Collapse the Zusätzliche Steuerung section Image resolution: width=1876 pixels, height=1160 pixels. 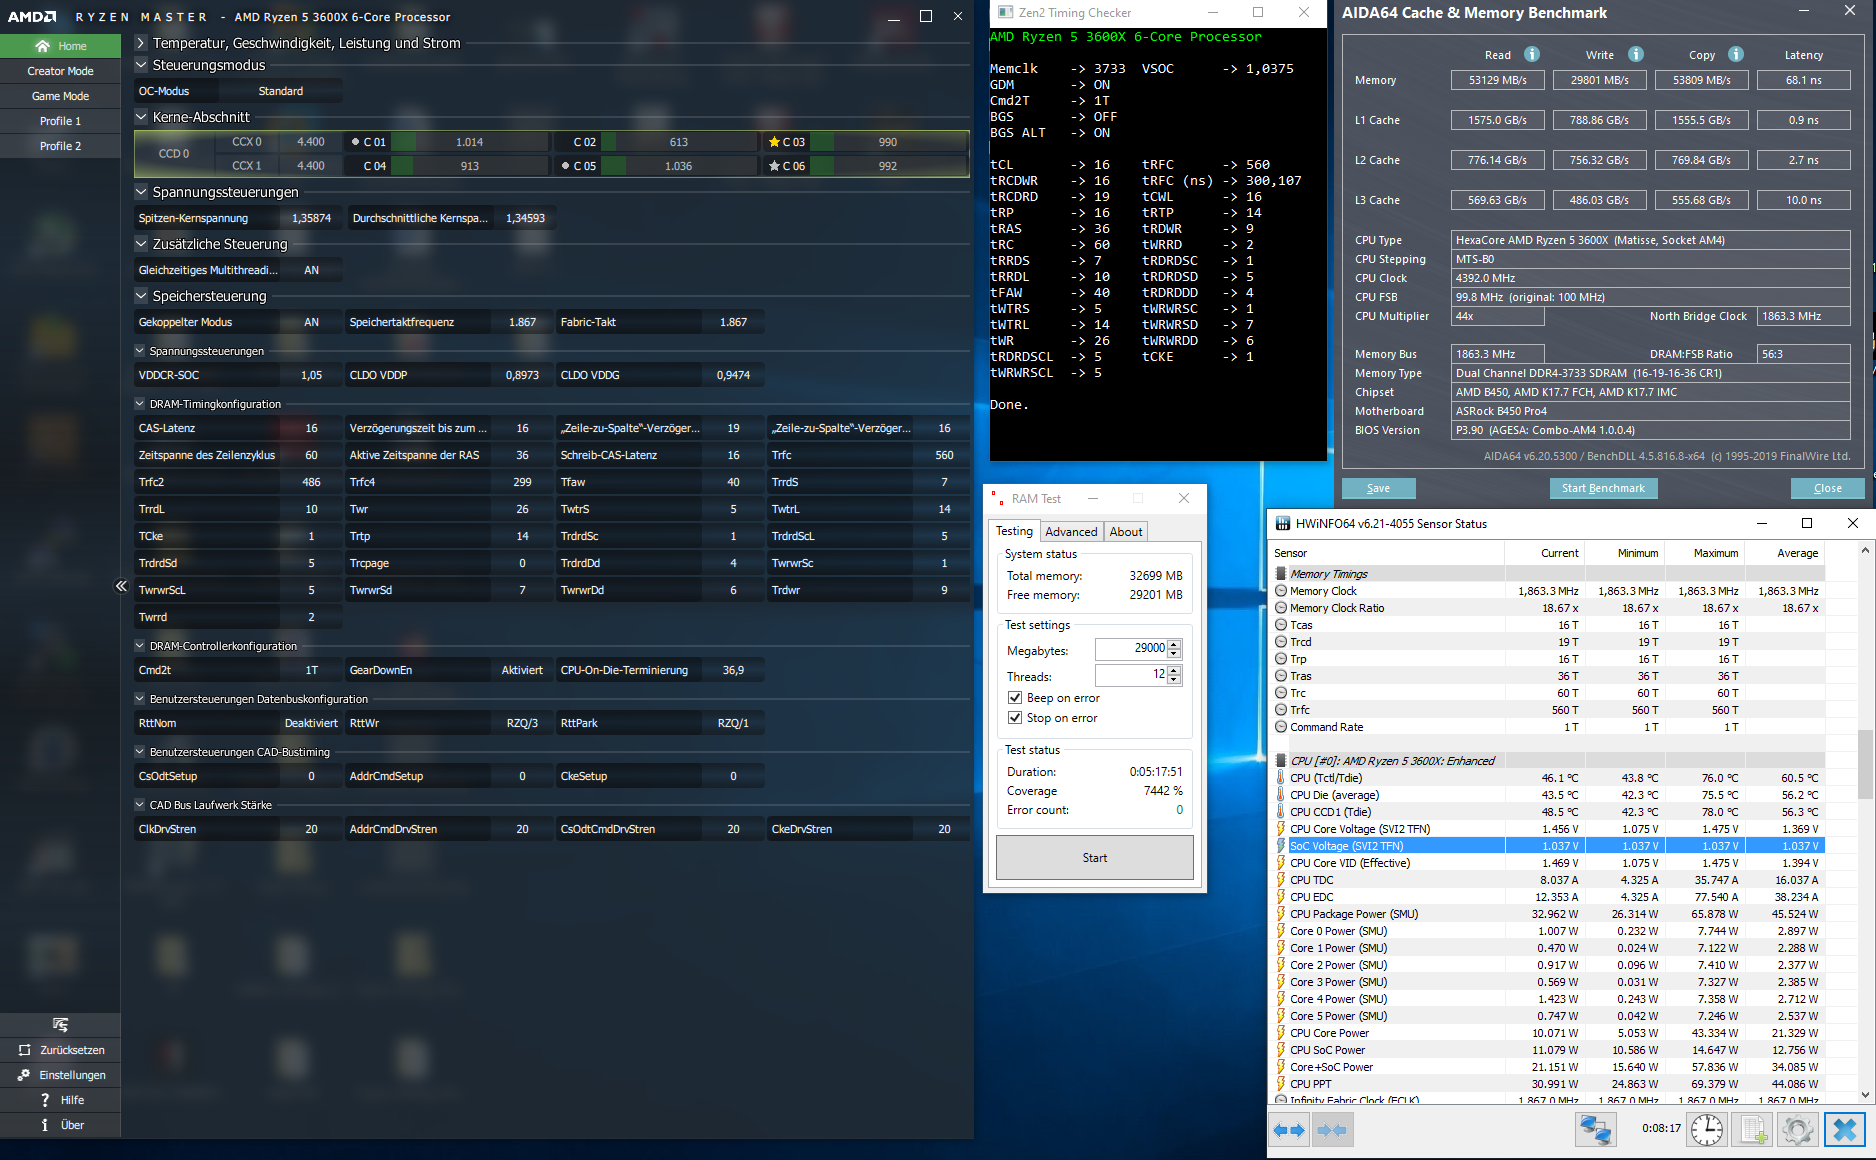click(141, 244)
